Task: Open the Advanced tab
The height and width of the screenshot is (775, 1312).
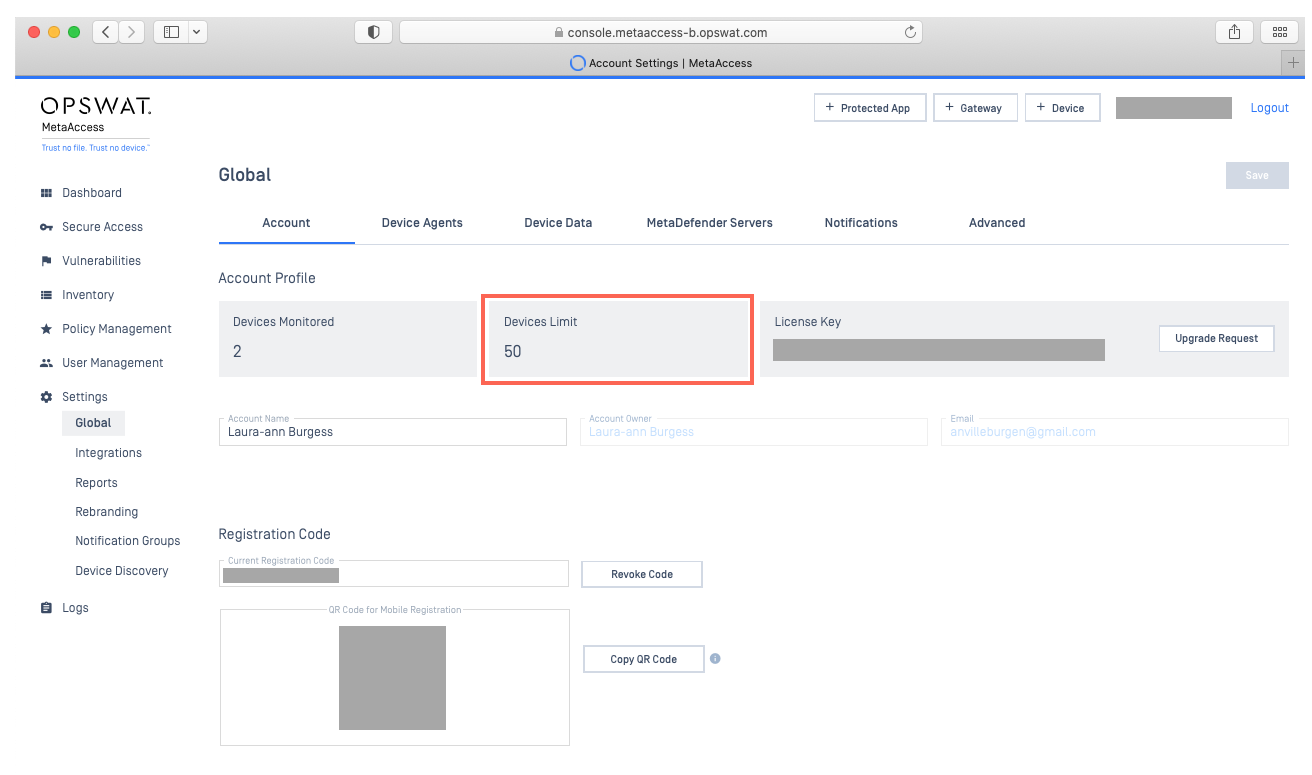Action: coord(997,223)
